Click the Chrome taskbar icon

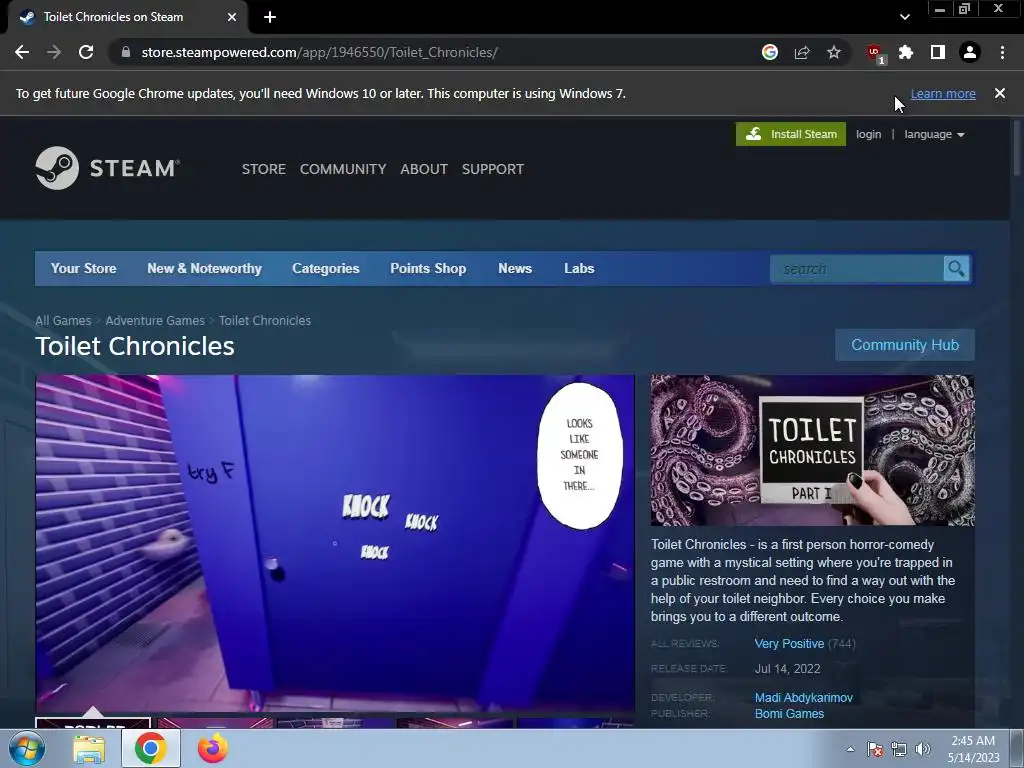point(151,748)
